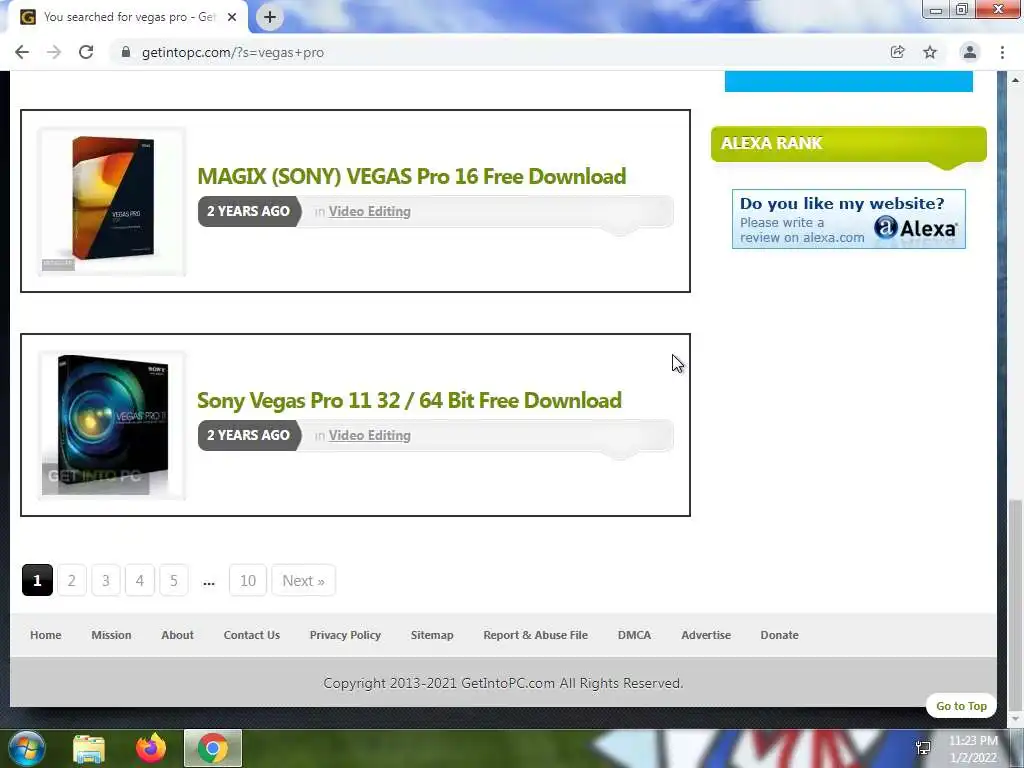Open the share page icon in address bar

click(x=897, y=52)
